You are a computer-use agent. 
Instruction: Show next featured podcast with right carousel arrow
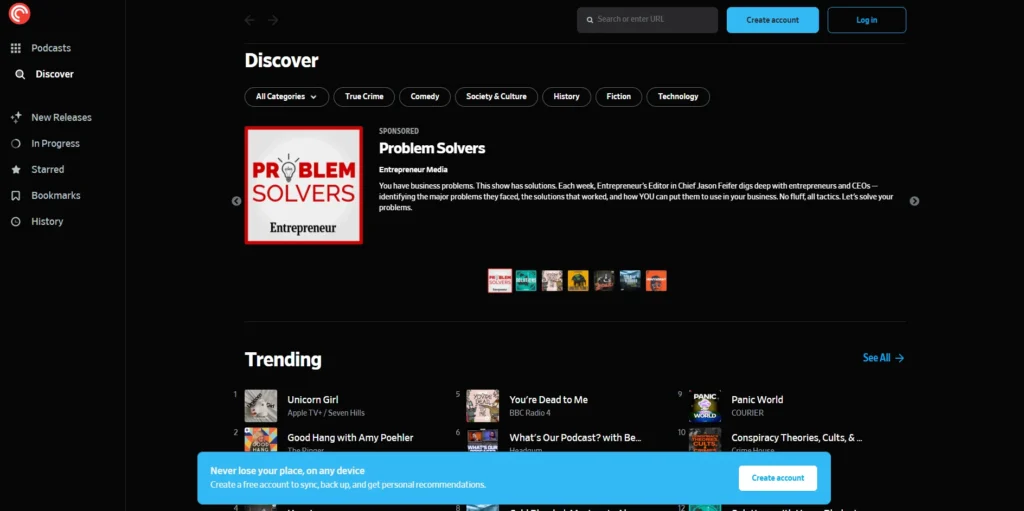point(914,201)
